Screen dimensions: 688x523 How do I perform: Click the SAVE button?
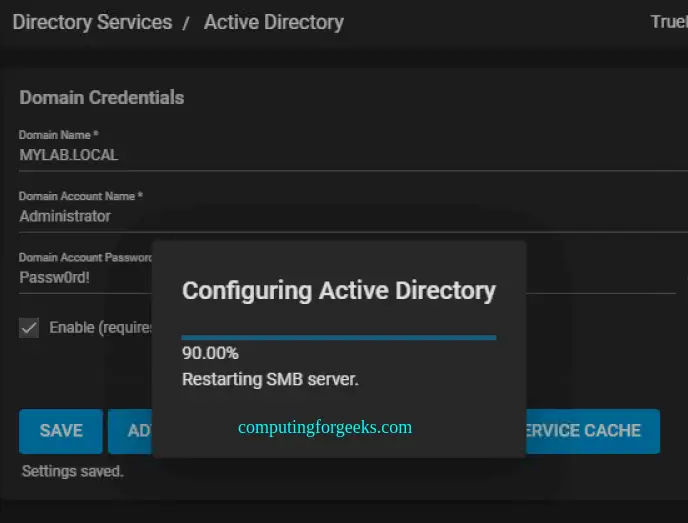pyautogui.click(x=61, y=431)
